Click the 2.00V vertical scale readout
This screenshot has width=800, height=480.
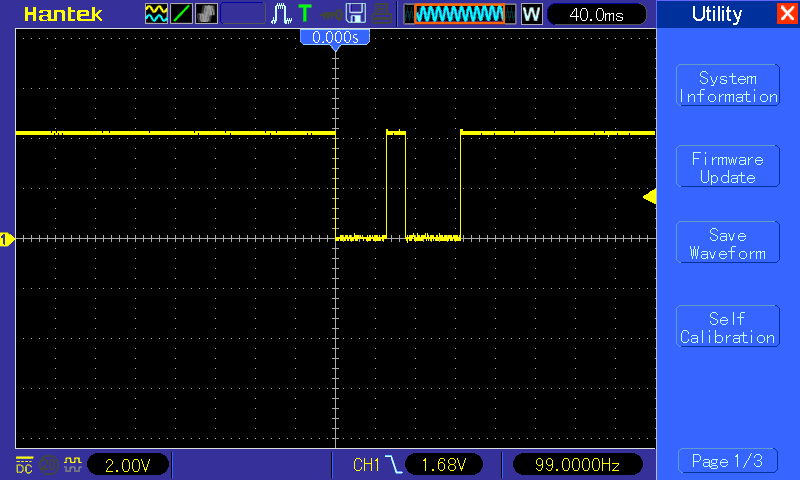pos(128,465)
